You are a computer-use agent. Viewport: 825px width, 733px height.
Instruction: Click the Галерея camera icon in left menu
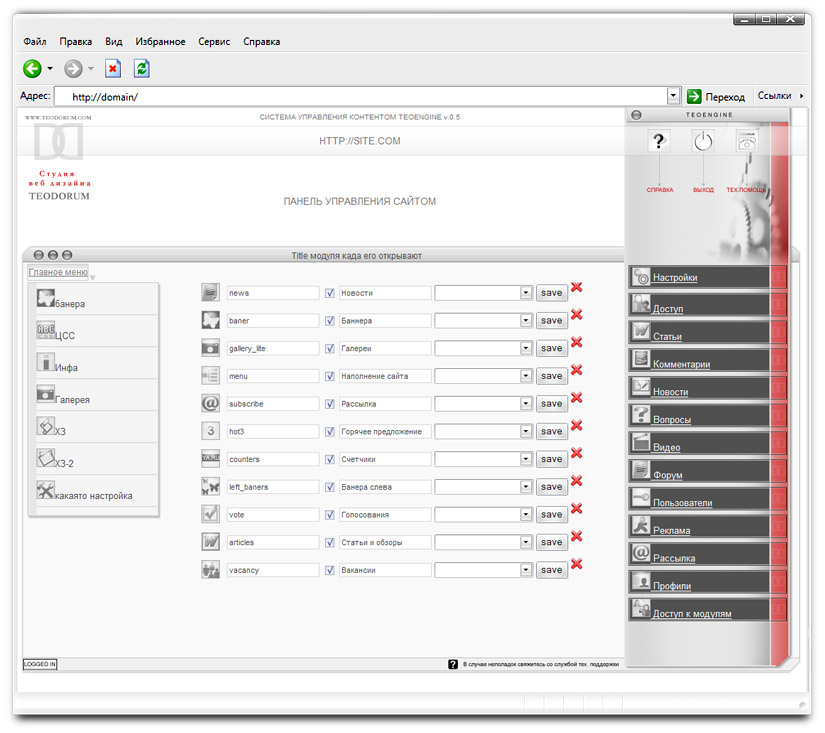coord(46,393)
